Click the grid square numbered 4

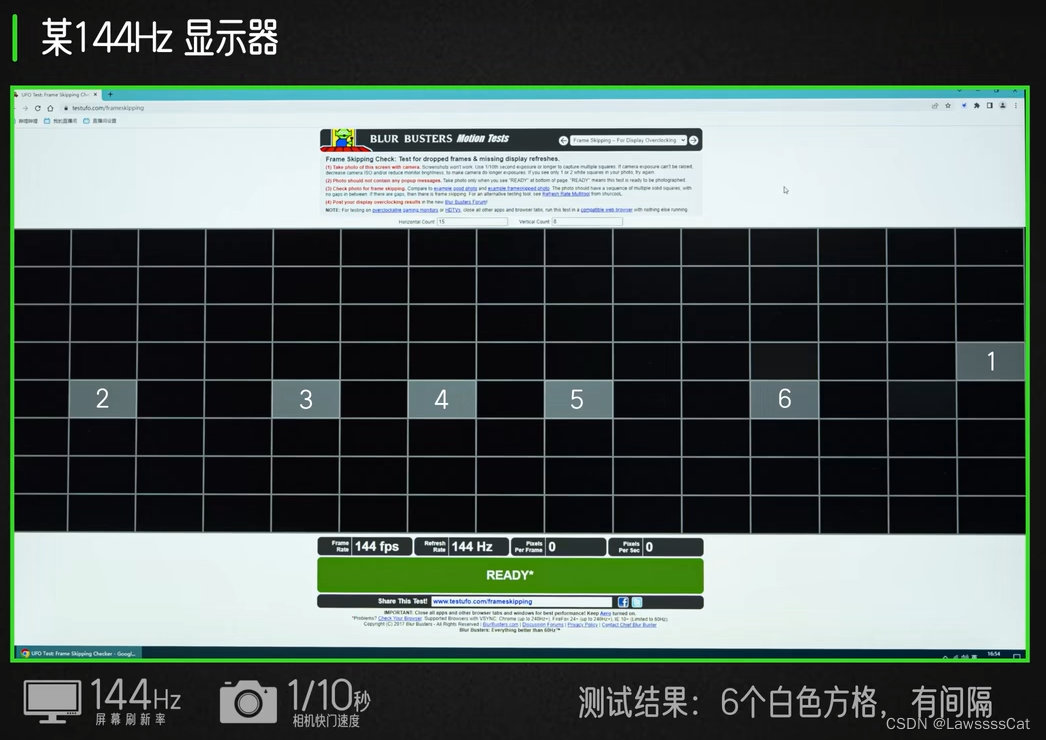442,399
